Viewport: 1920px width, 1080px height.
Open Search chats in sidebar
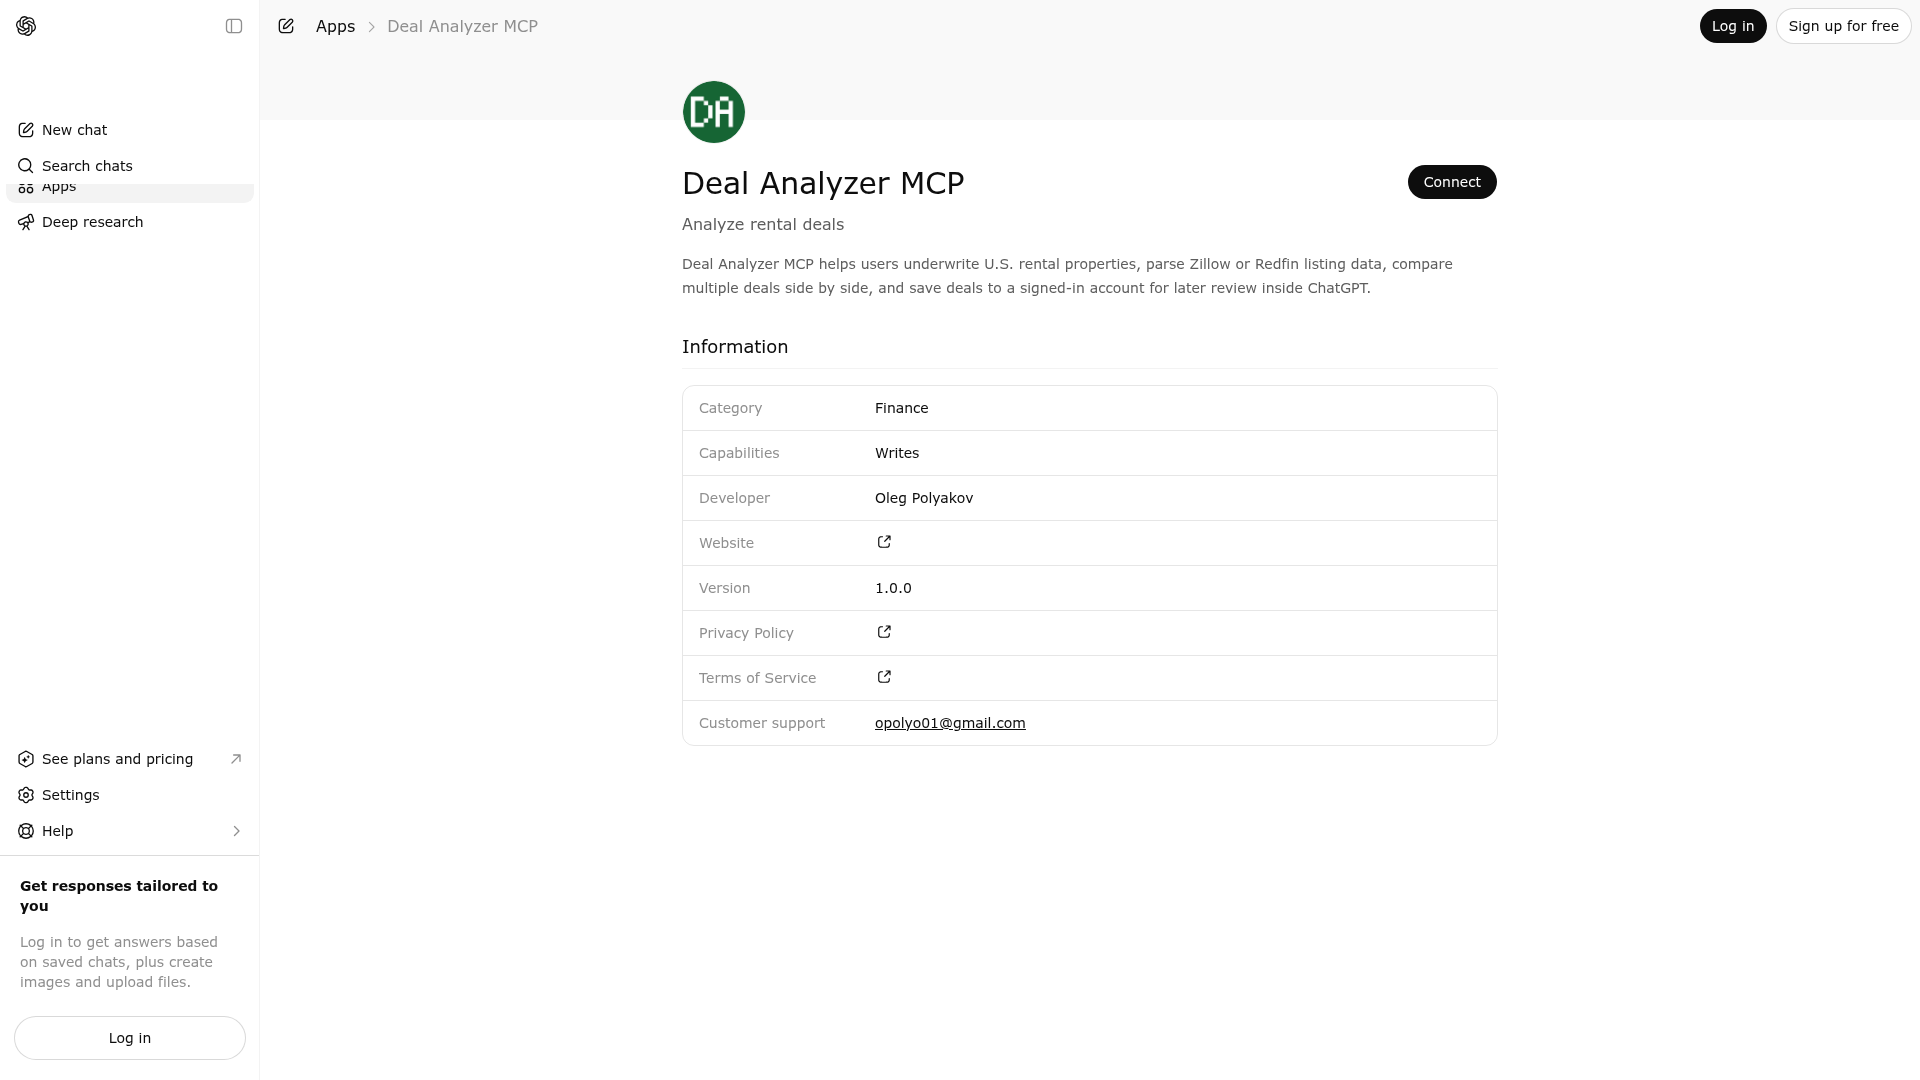click(130, 166)
